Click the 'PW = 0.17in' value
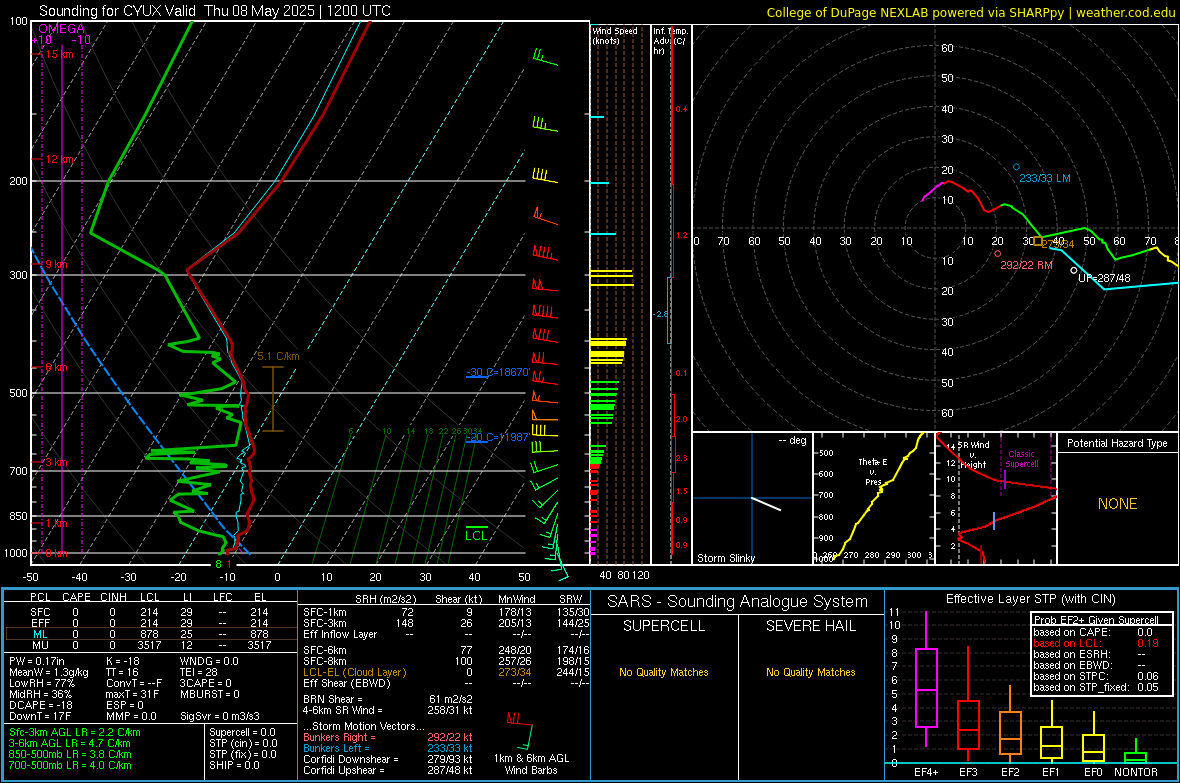Image resolution: width=1180 pixels, height=783 pixels. click(37, 661)
